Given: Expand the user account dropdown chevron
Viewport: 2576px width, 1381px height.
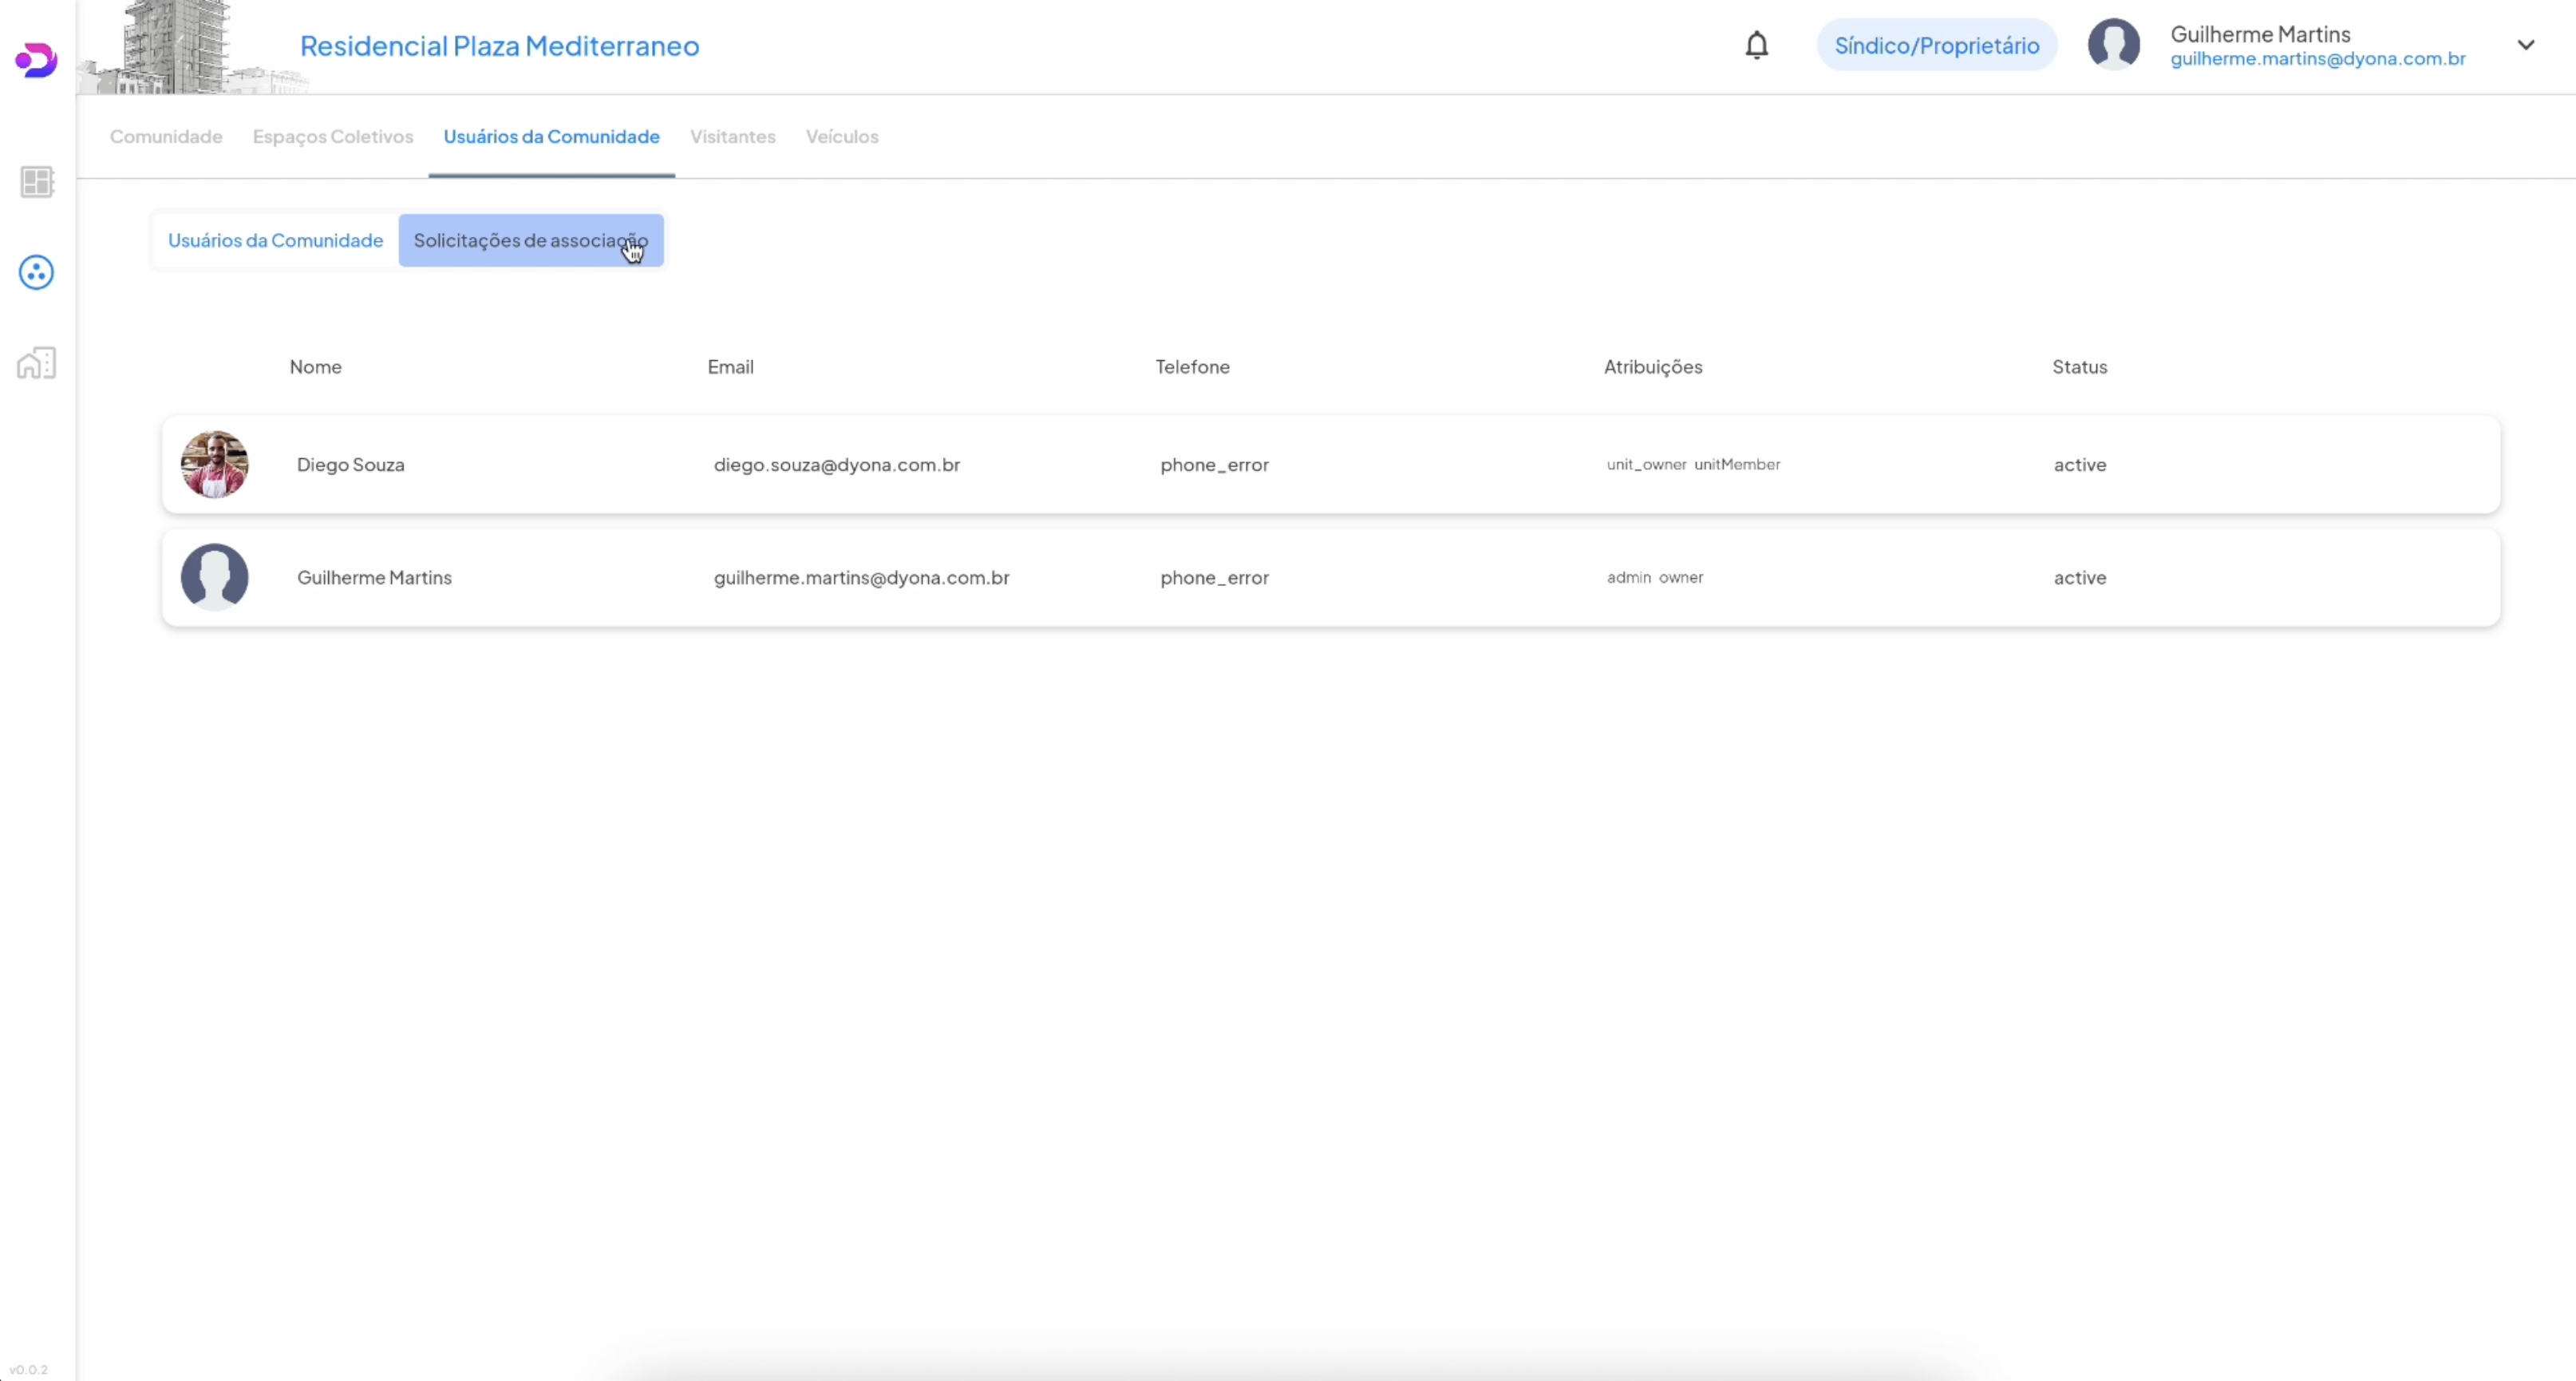Looking at the screenshot, I should coord(2525,45).
